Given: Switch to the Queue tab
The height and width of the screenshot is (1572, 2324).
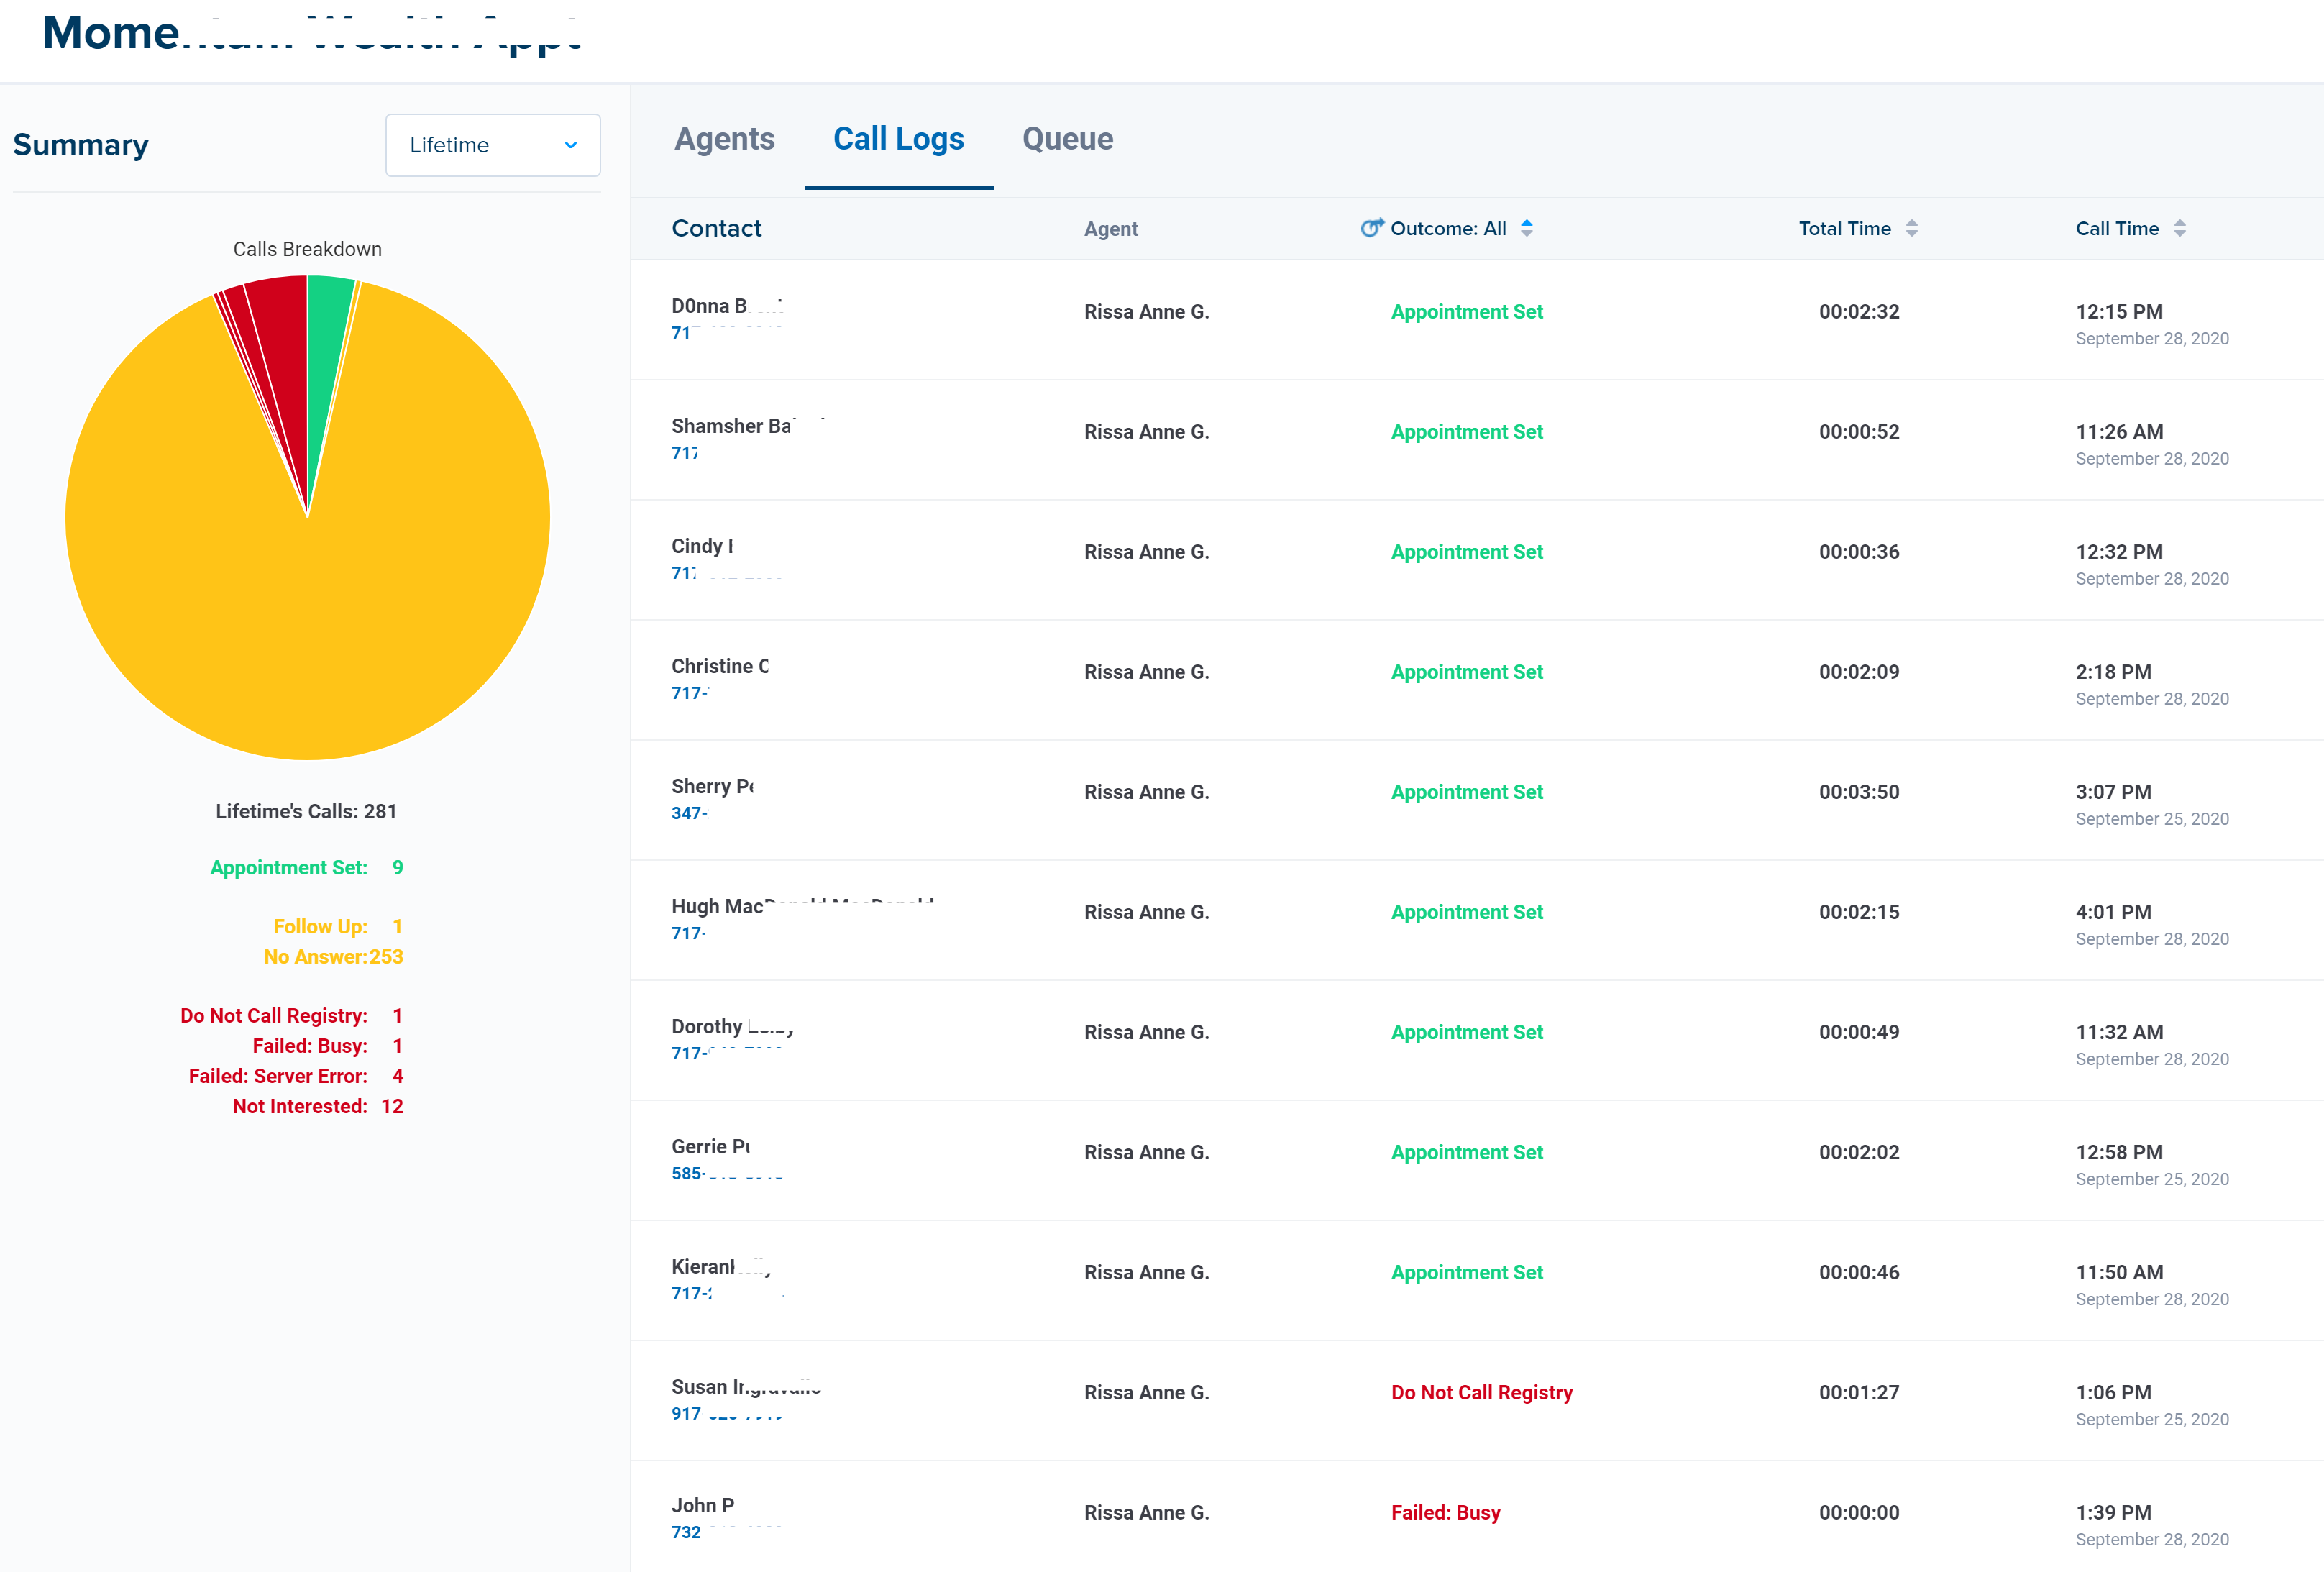Looking at the screenshot, I should [1067, 139].
